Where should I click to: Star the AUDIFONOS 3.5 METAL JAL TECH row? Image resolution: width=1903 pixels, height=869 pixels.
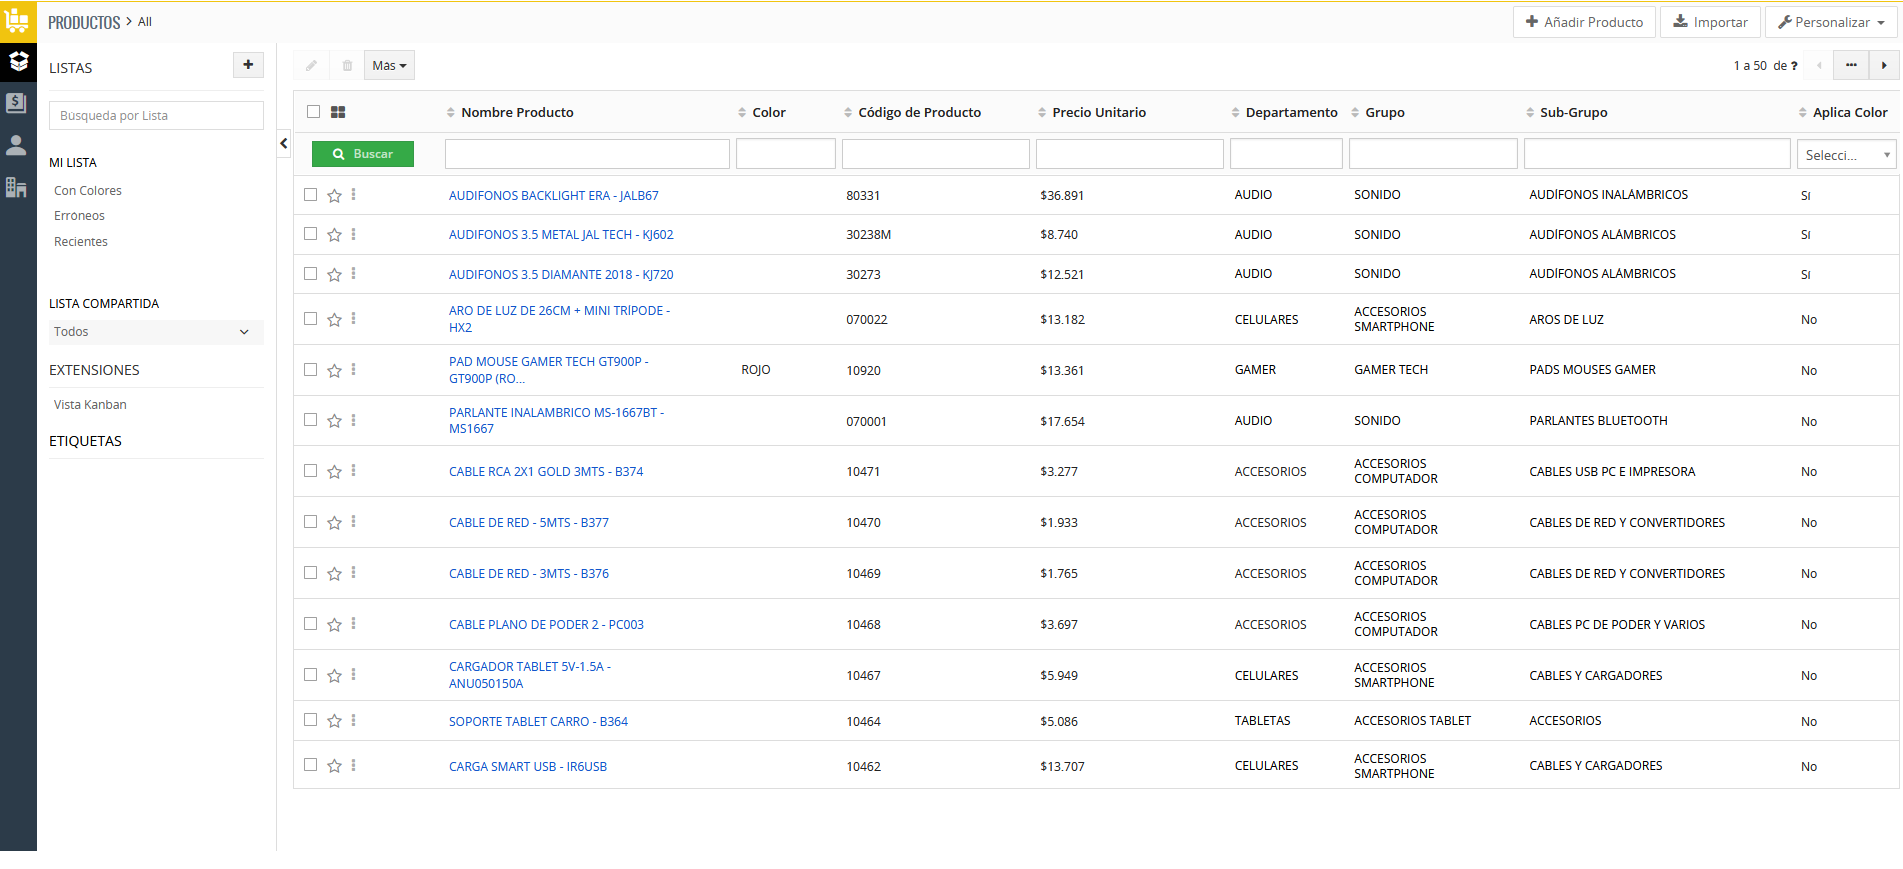point(335,235)
